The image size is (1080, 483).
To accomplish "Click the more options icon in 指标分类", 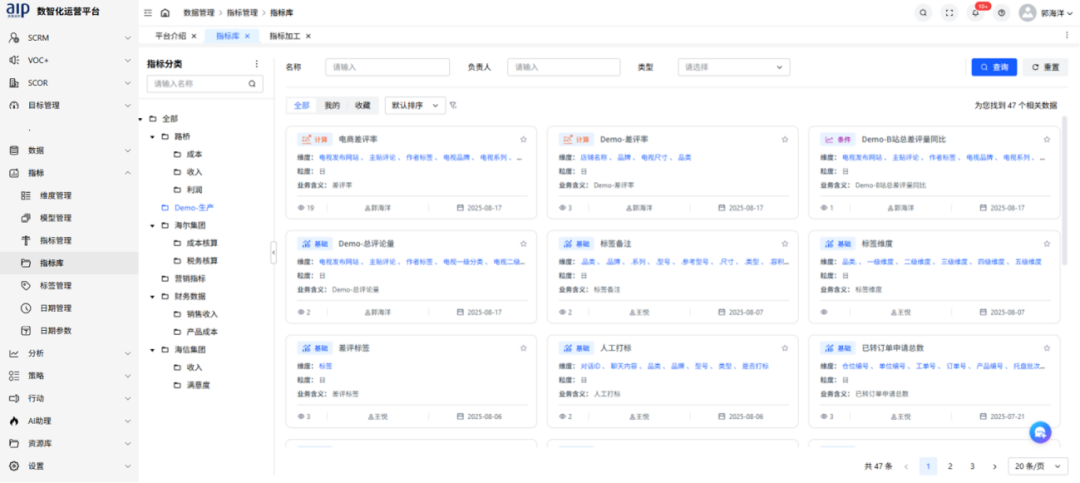I will click(256, 64).
